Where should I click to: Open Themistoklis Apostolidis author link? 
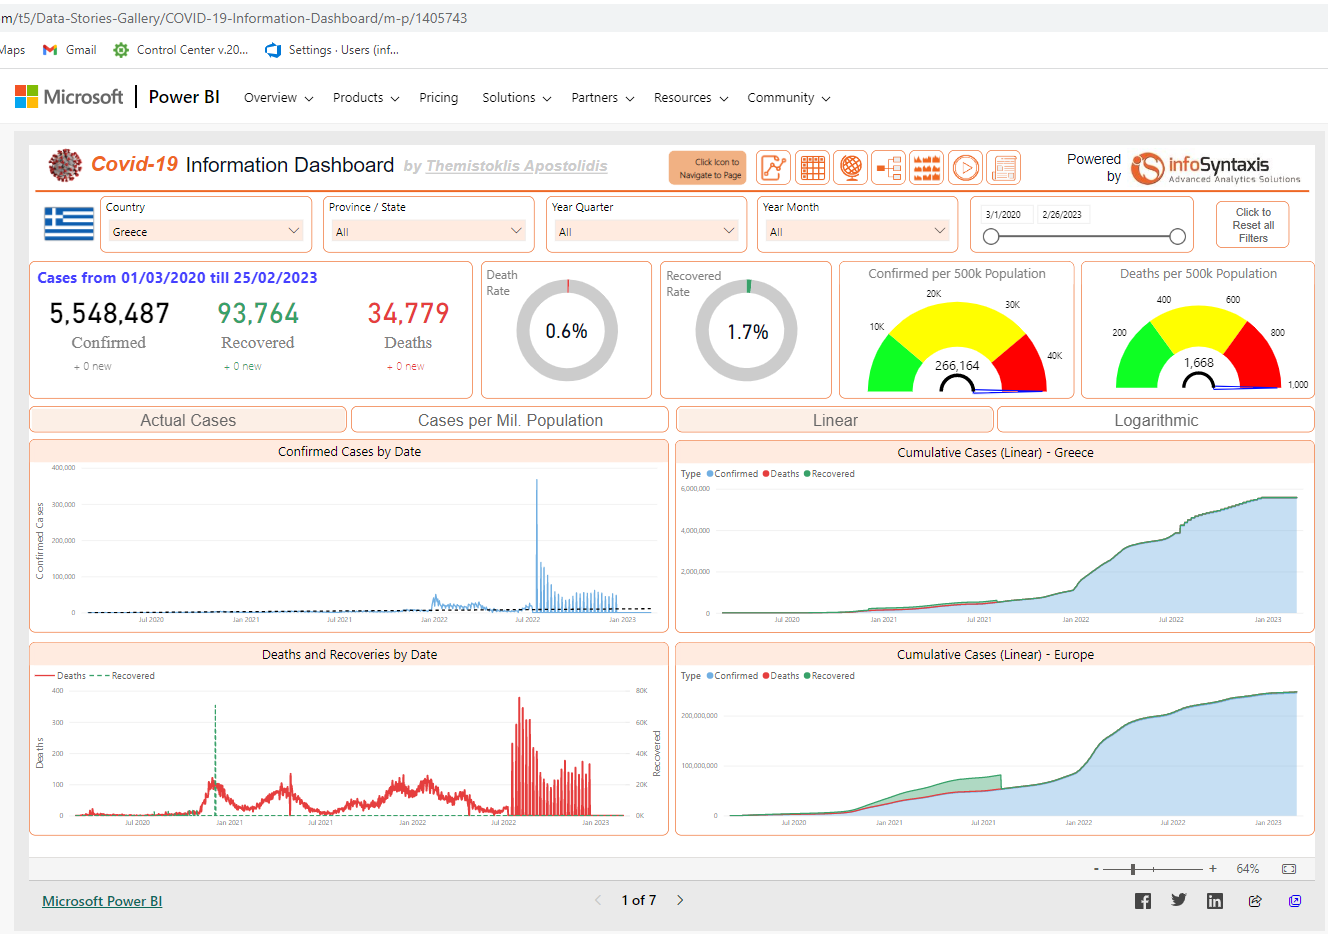tap(516, 166)
